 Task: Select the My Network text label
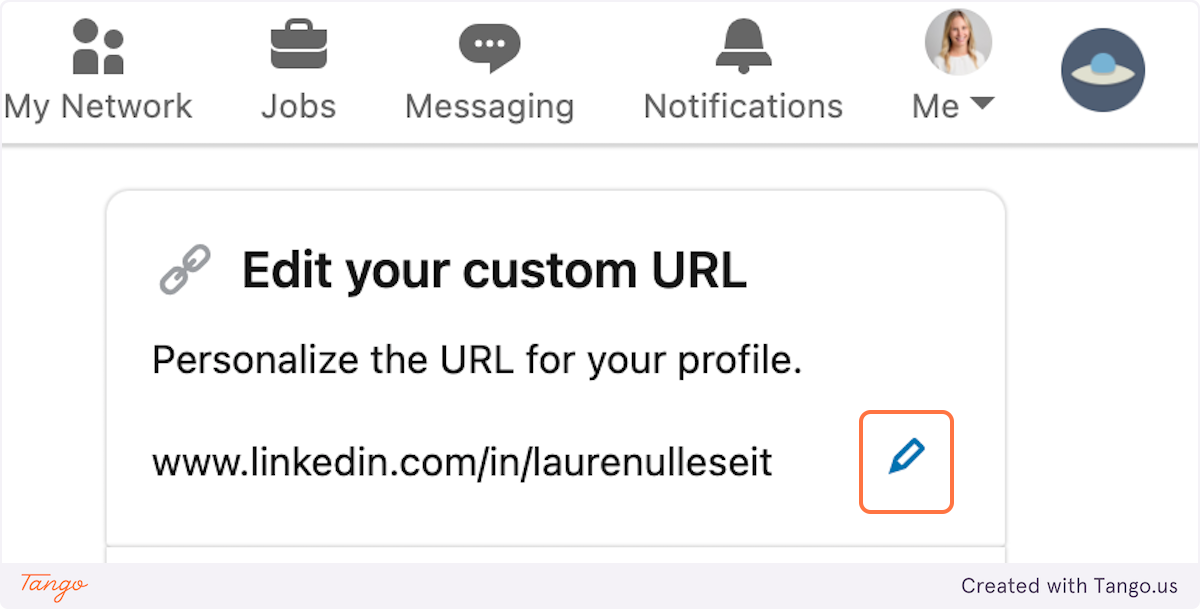[x=98, y=106]
